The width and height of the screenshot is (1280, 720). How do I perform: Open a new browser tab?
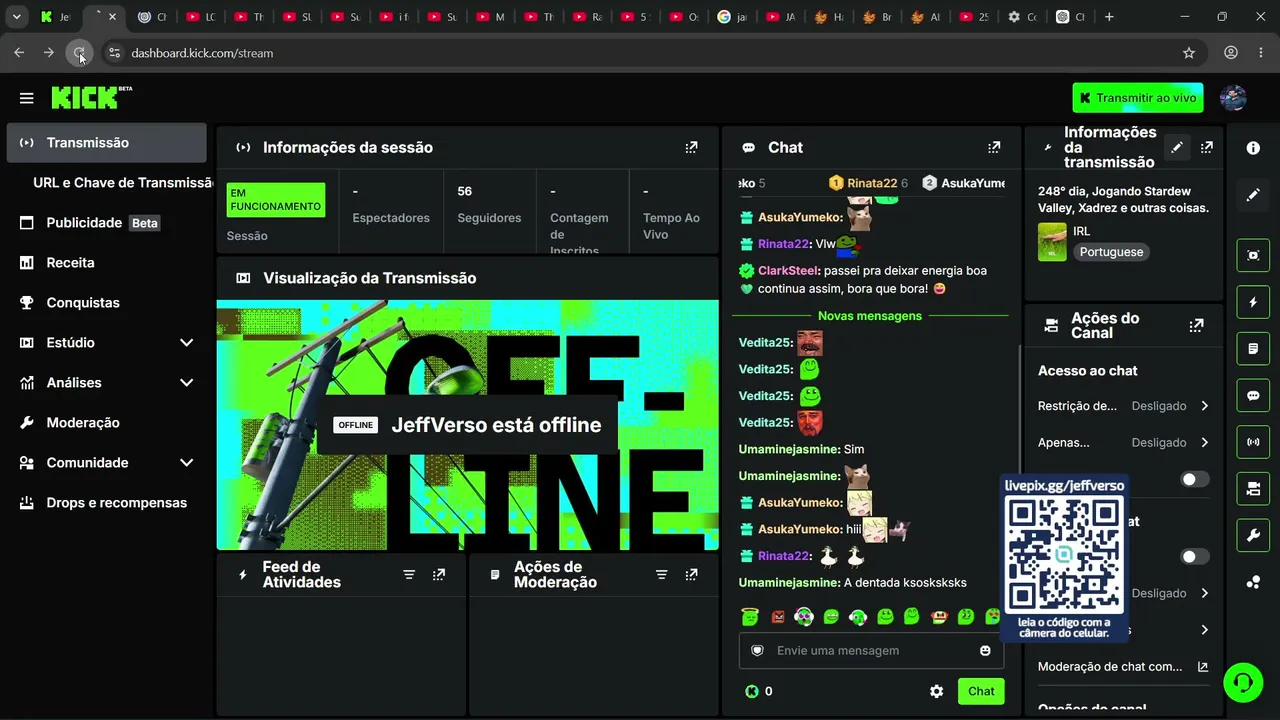point(1109,17)
